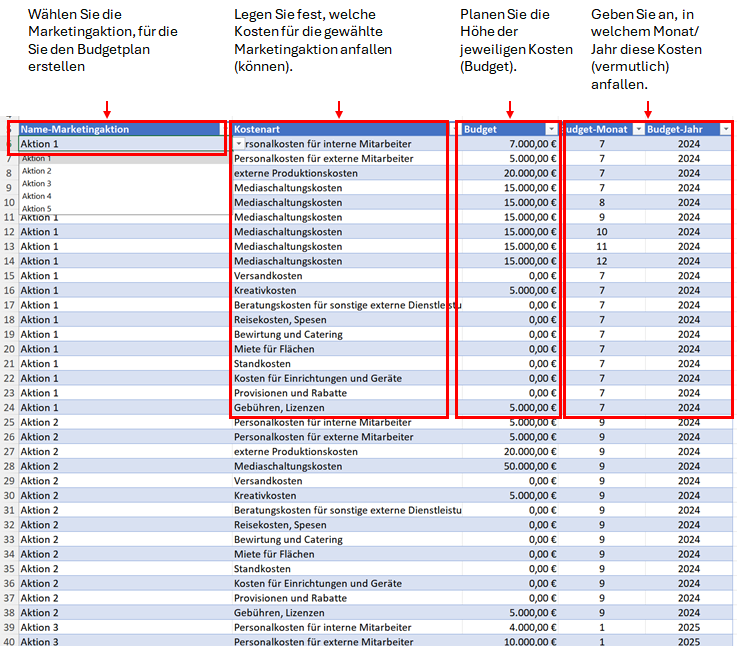Screen dimensions: 737x648
Task: Open the Budget-Jahr column filter dropdown
Action: pyautogui.click(x=726, y=129)
